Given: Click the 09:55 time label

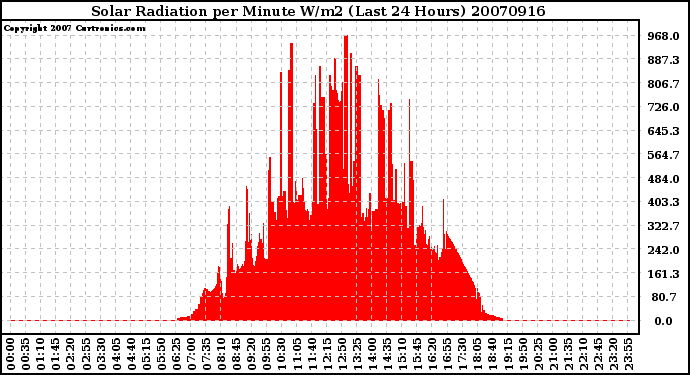Looking at the screenshot, I should pyautogui.click(x=266, y=355).
